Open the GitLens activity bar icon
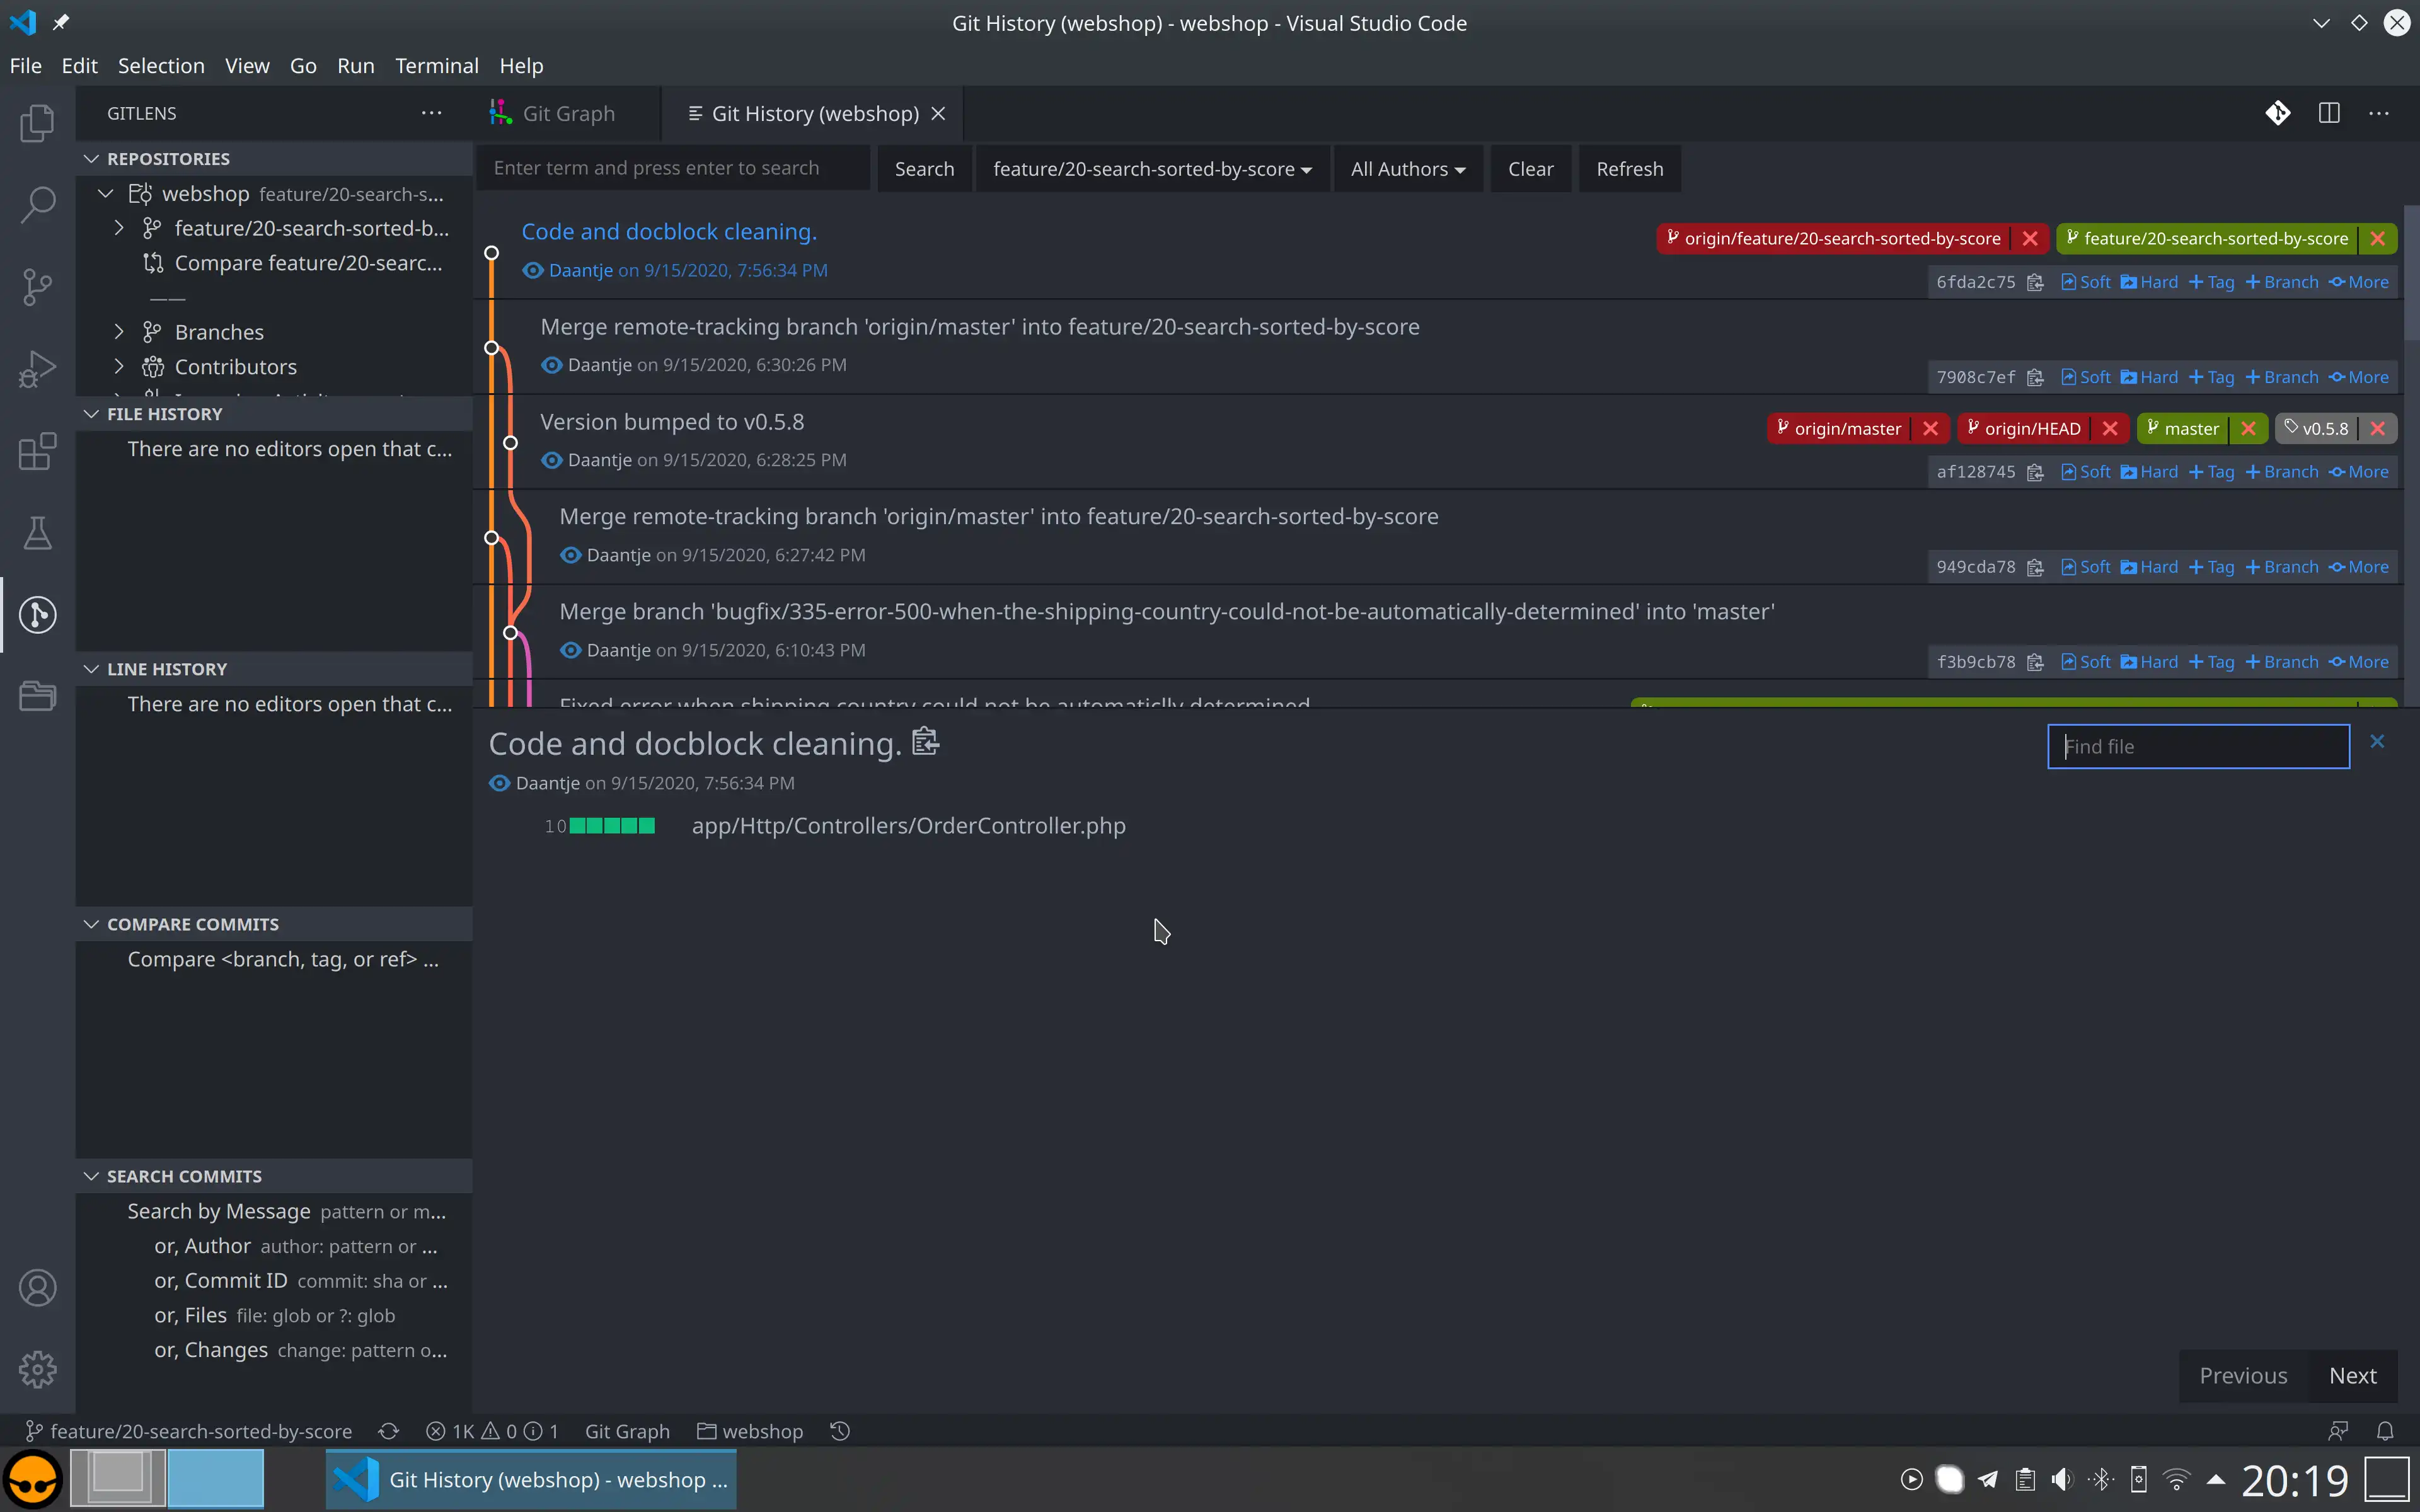This screenshot has height=1512, width=2420. point(37,614)
